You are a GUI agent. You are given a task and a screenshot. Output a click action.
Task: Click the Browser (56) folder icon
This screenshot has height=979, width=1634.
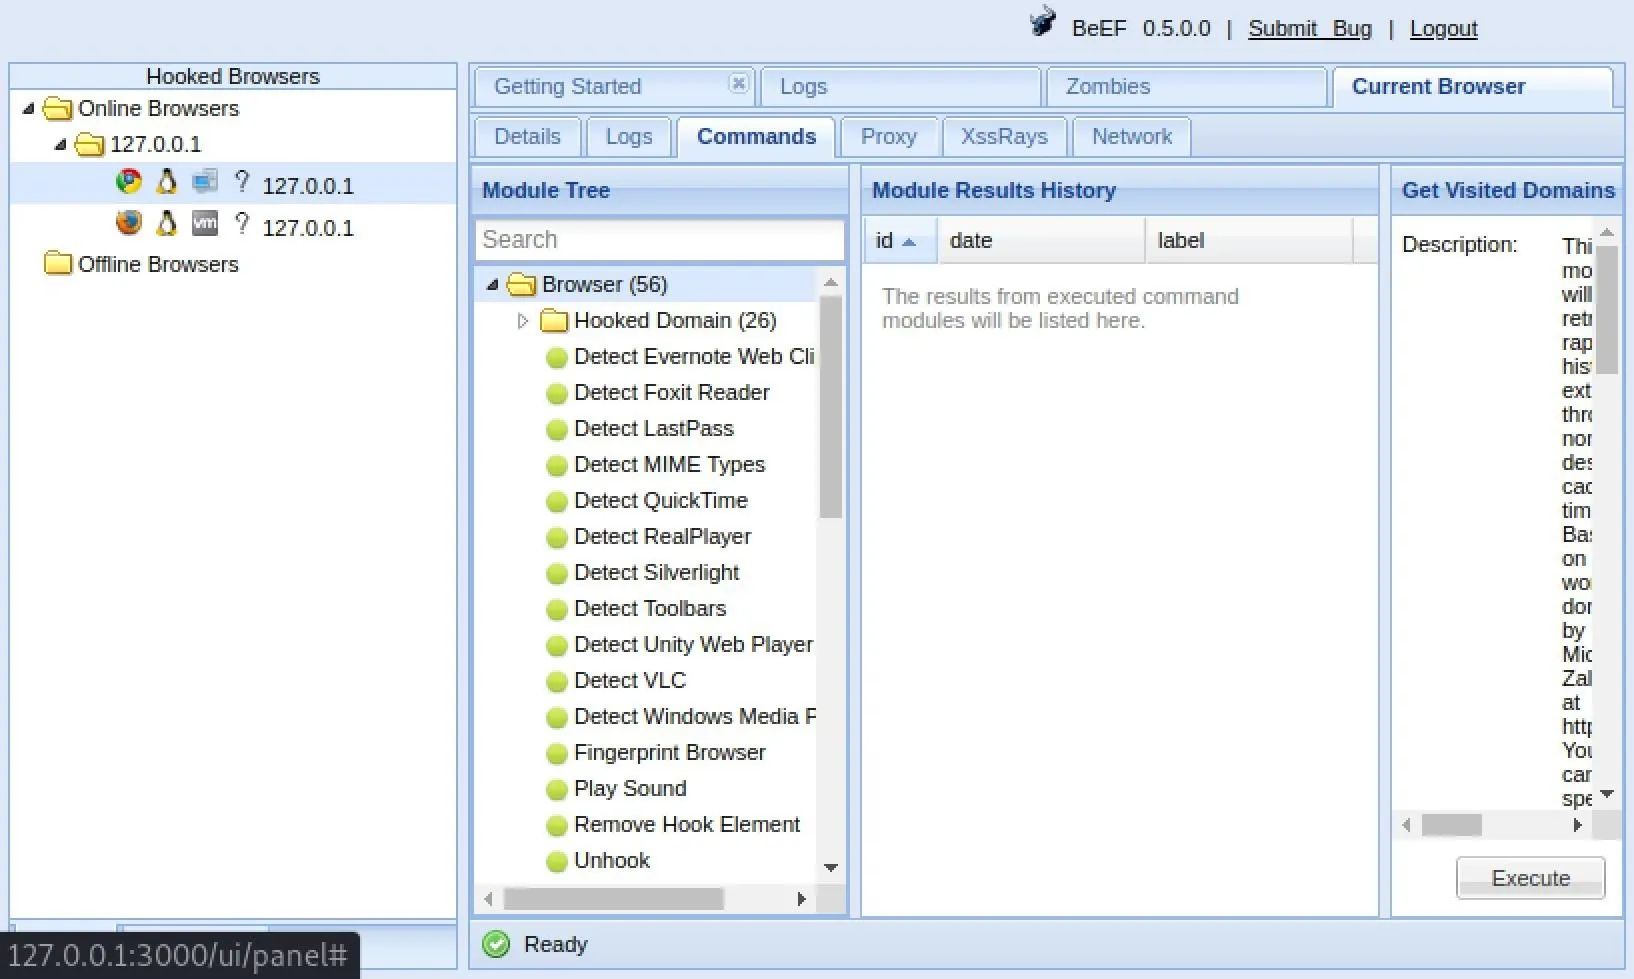click(522, 284)
